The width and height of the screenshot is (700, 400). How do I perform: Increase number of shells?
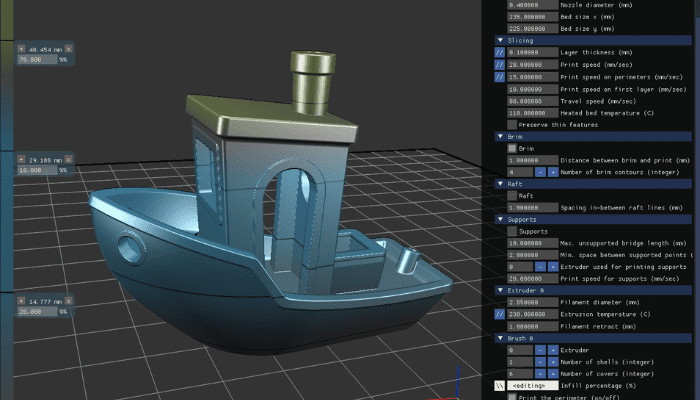553,362
